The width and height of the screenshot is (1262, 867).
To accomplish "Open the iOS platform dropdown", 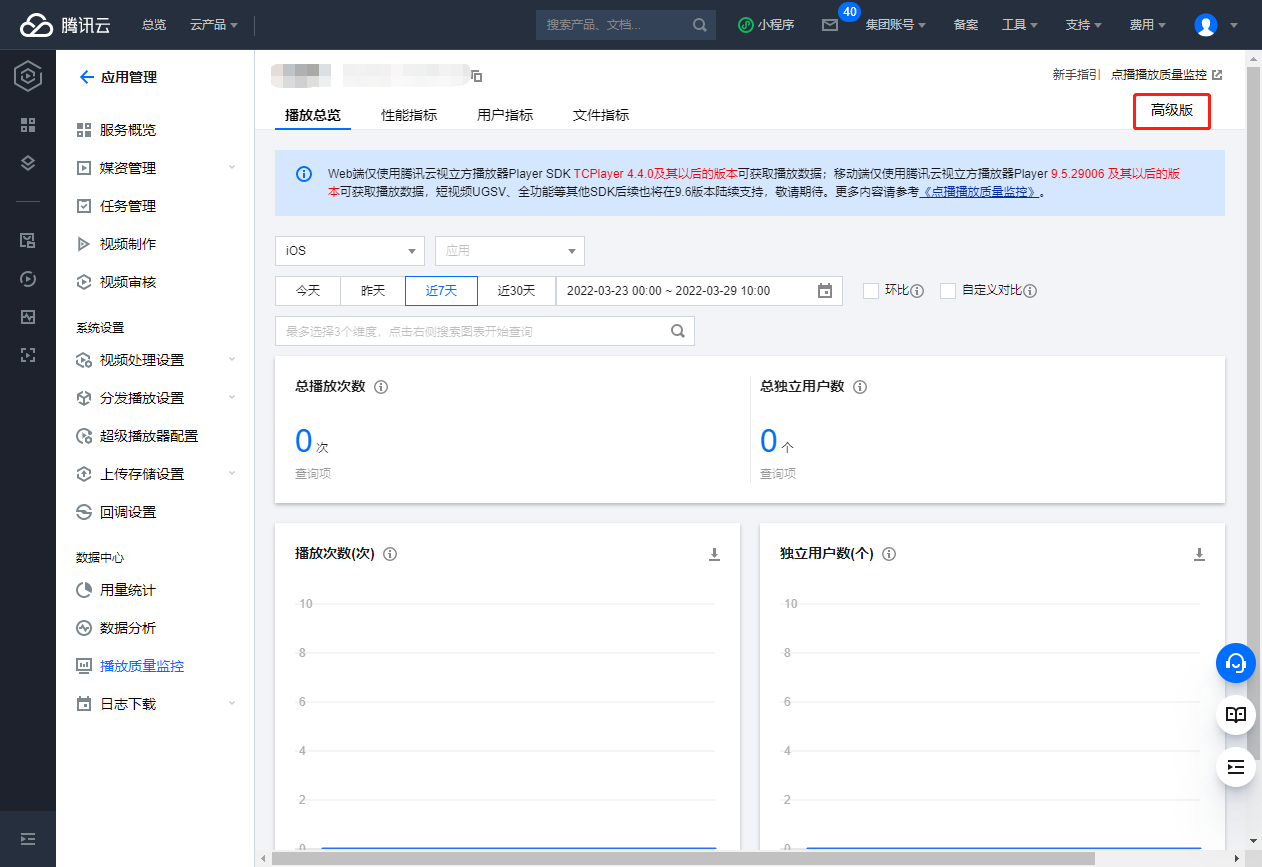I will (349, 251).
